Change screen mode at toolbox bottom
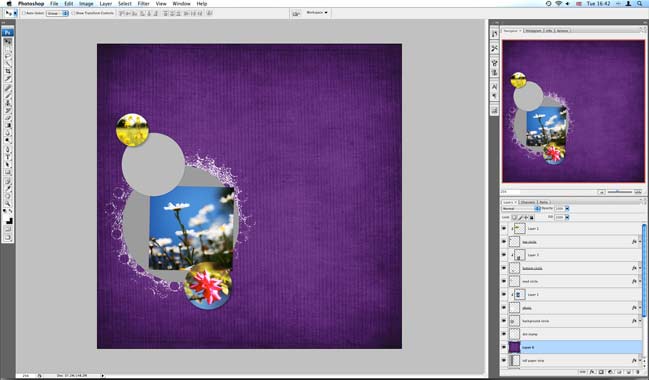The width and height of the screenshot is (649, 380). [x=8, y=238]
